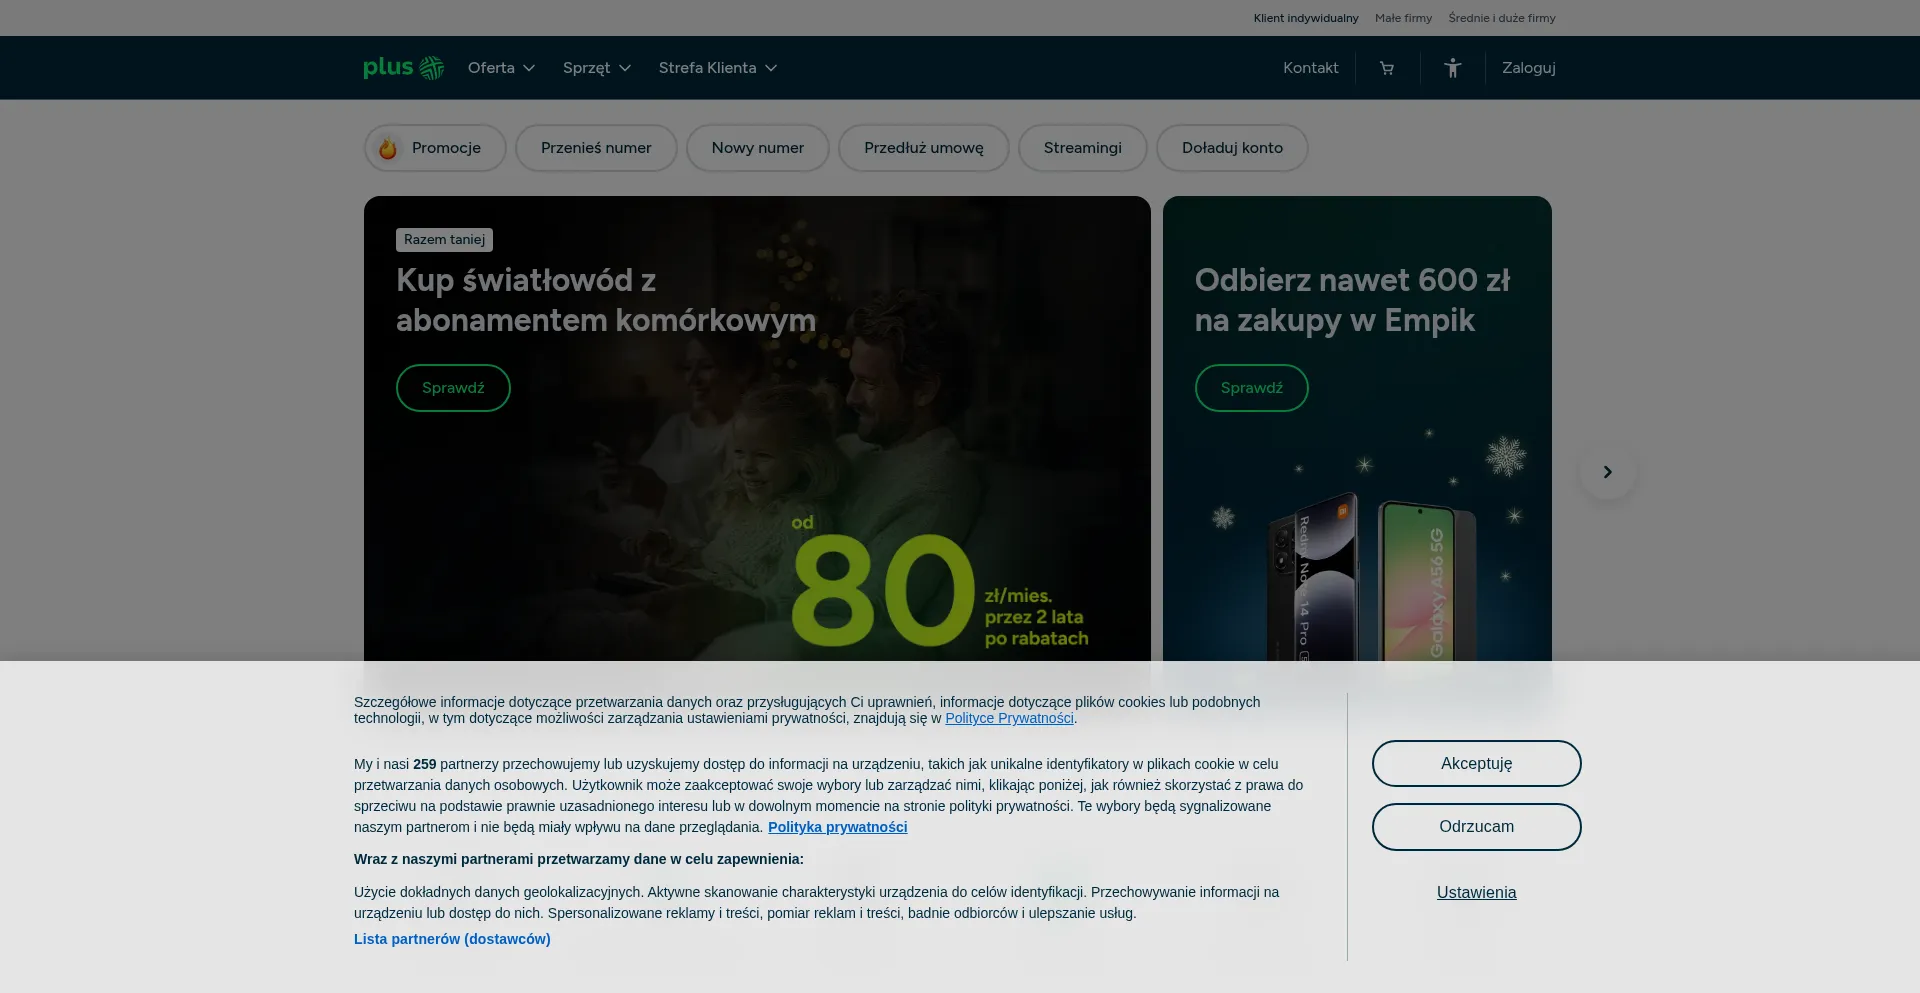Click the accessibility person icon
This screenshot has width=1920, height=993.
coord(1452,68)
